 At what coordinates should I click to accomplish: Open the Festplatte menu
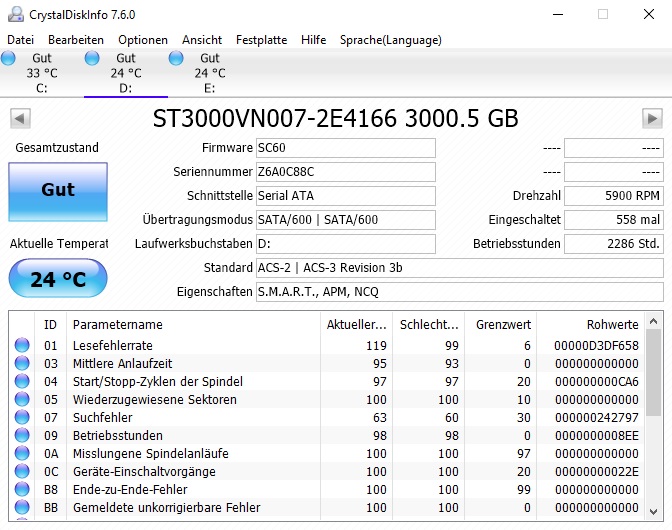point(261,40)
